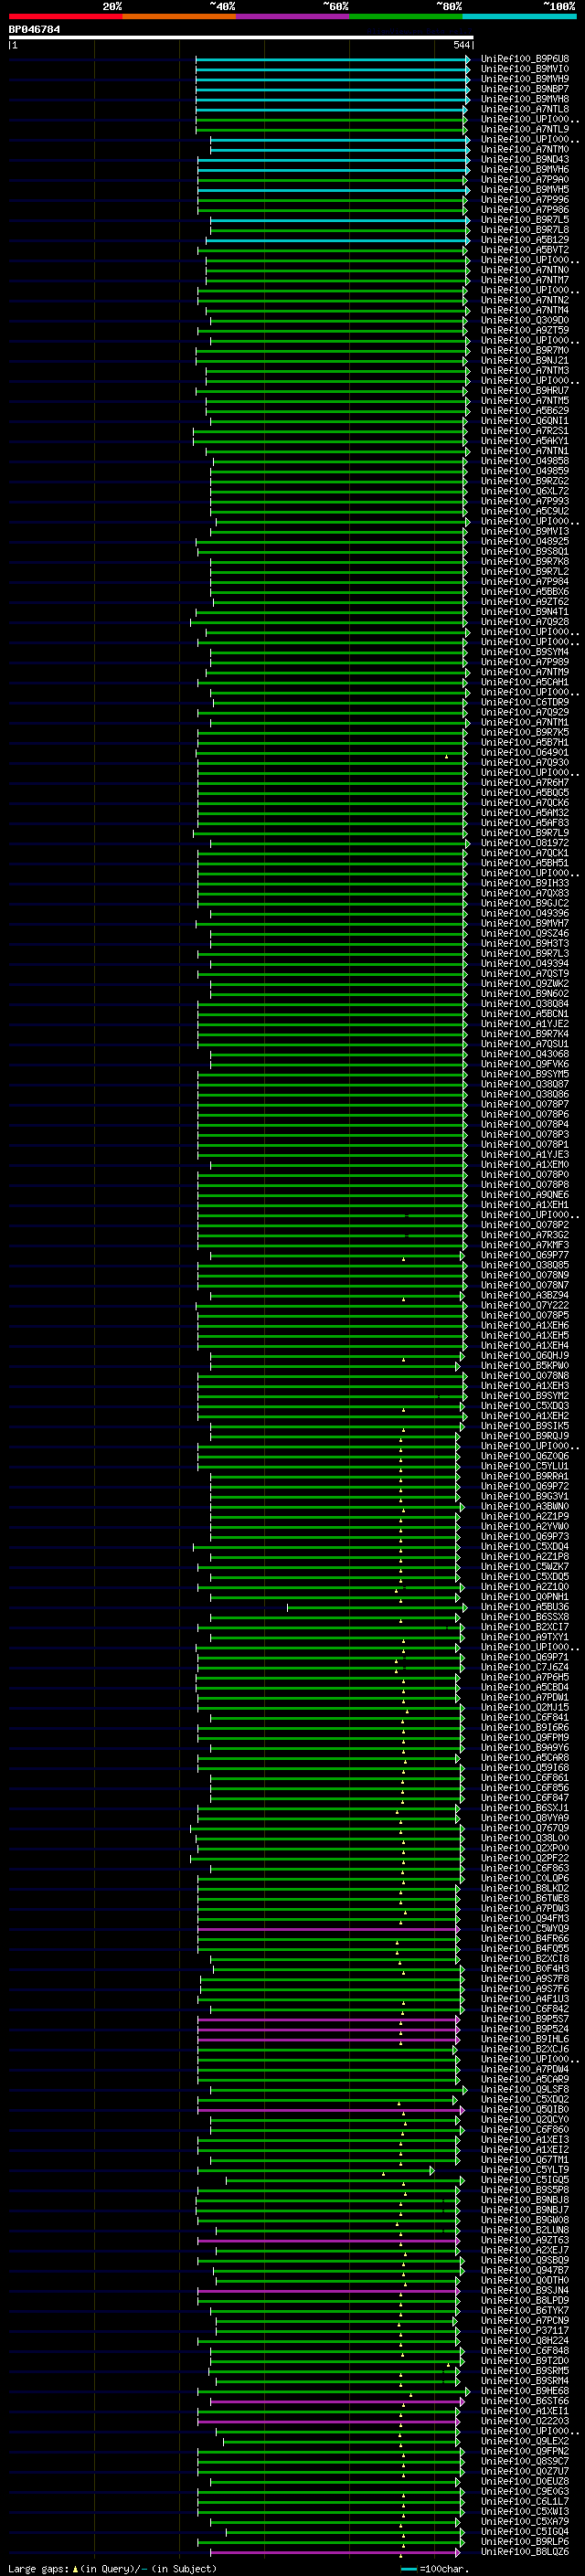Click the cyan alignment bar for UniRef100_B9P6U8

pos(332,59)
